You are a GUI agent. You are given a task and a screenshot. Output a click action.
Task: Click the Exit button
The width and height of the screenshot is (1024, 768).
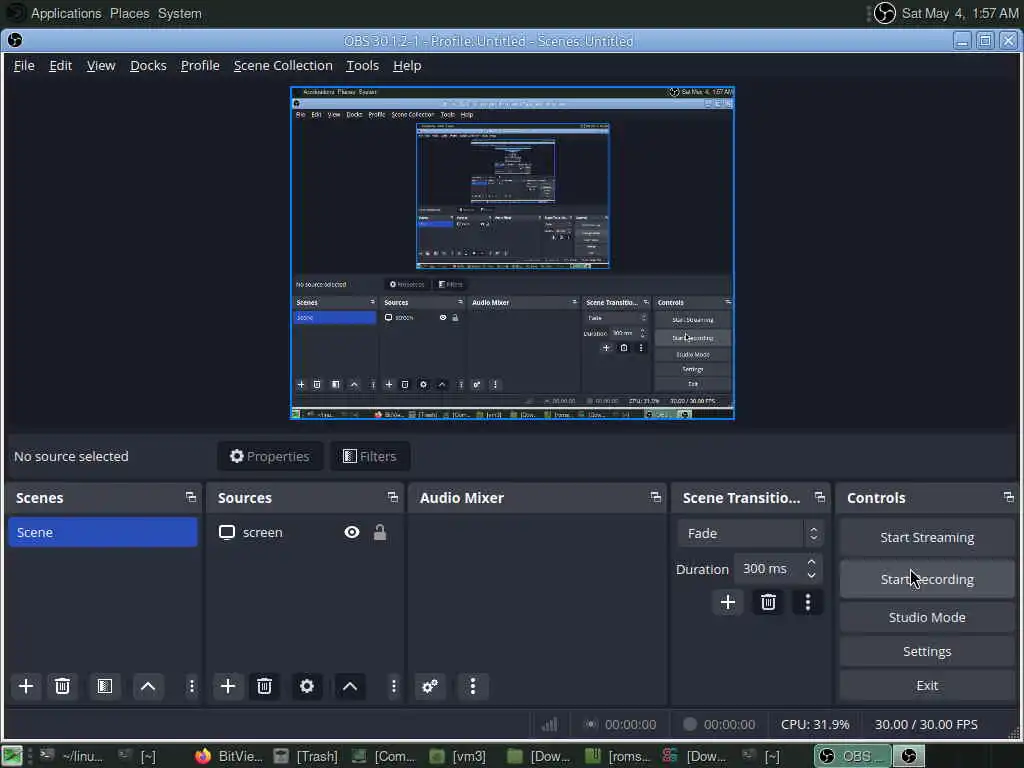[x=927, y=685]
